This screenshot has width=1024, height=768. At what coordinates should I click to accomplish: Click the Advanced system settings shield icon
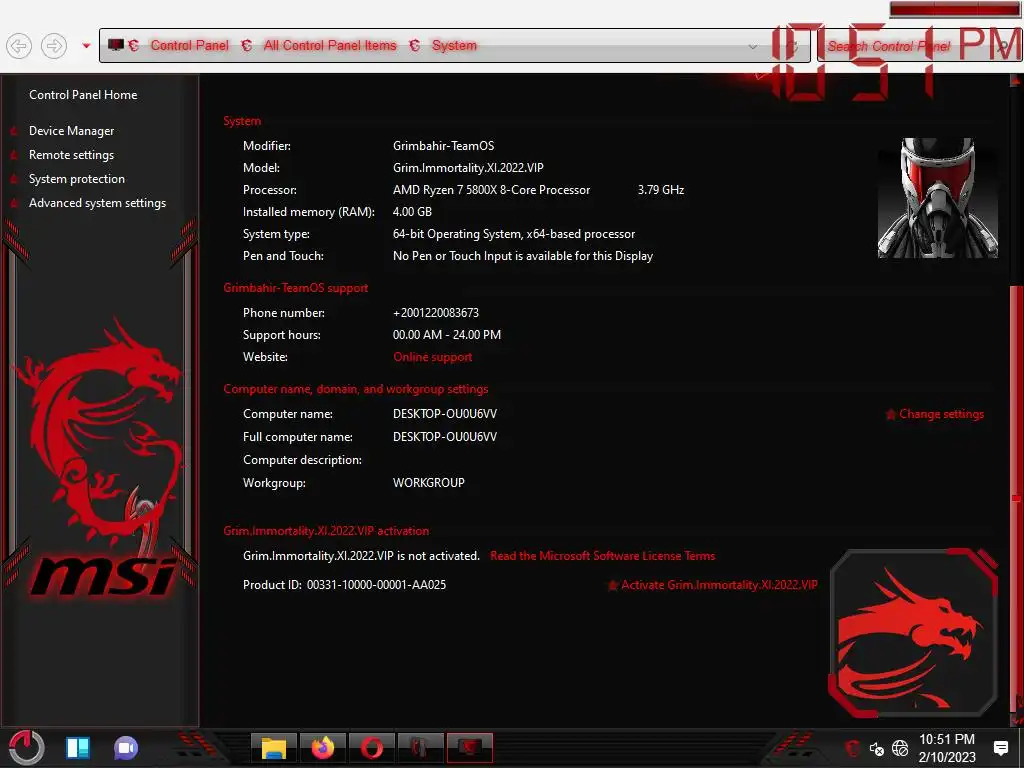pos(14,204)
